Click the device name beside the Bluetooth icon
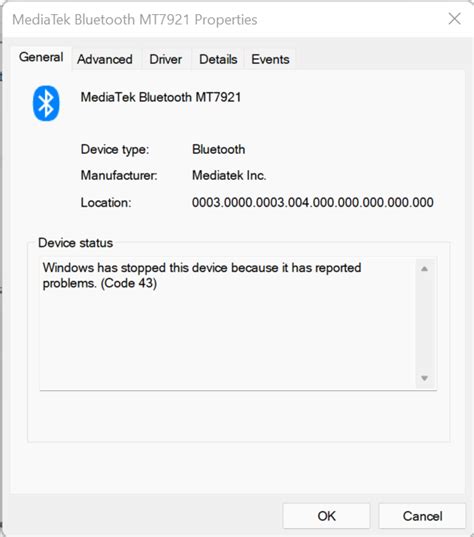 click(x=161, y=97)
